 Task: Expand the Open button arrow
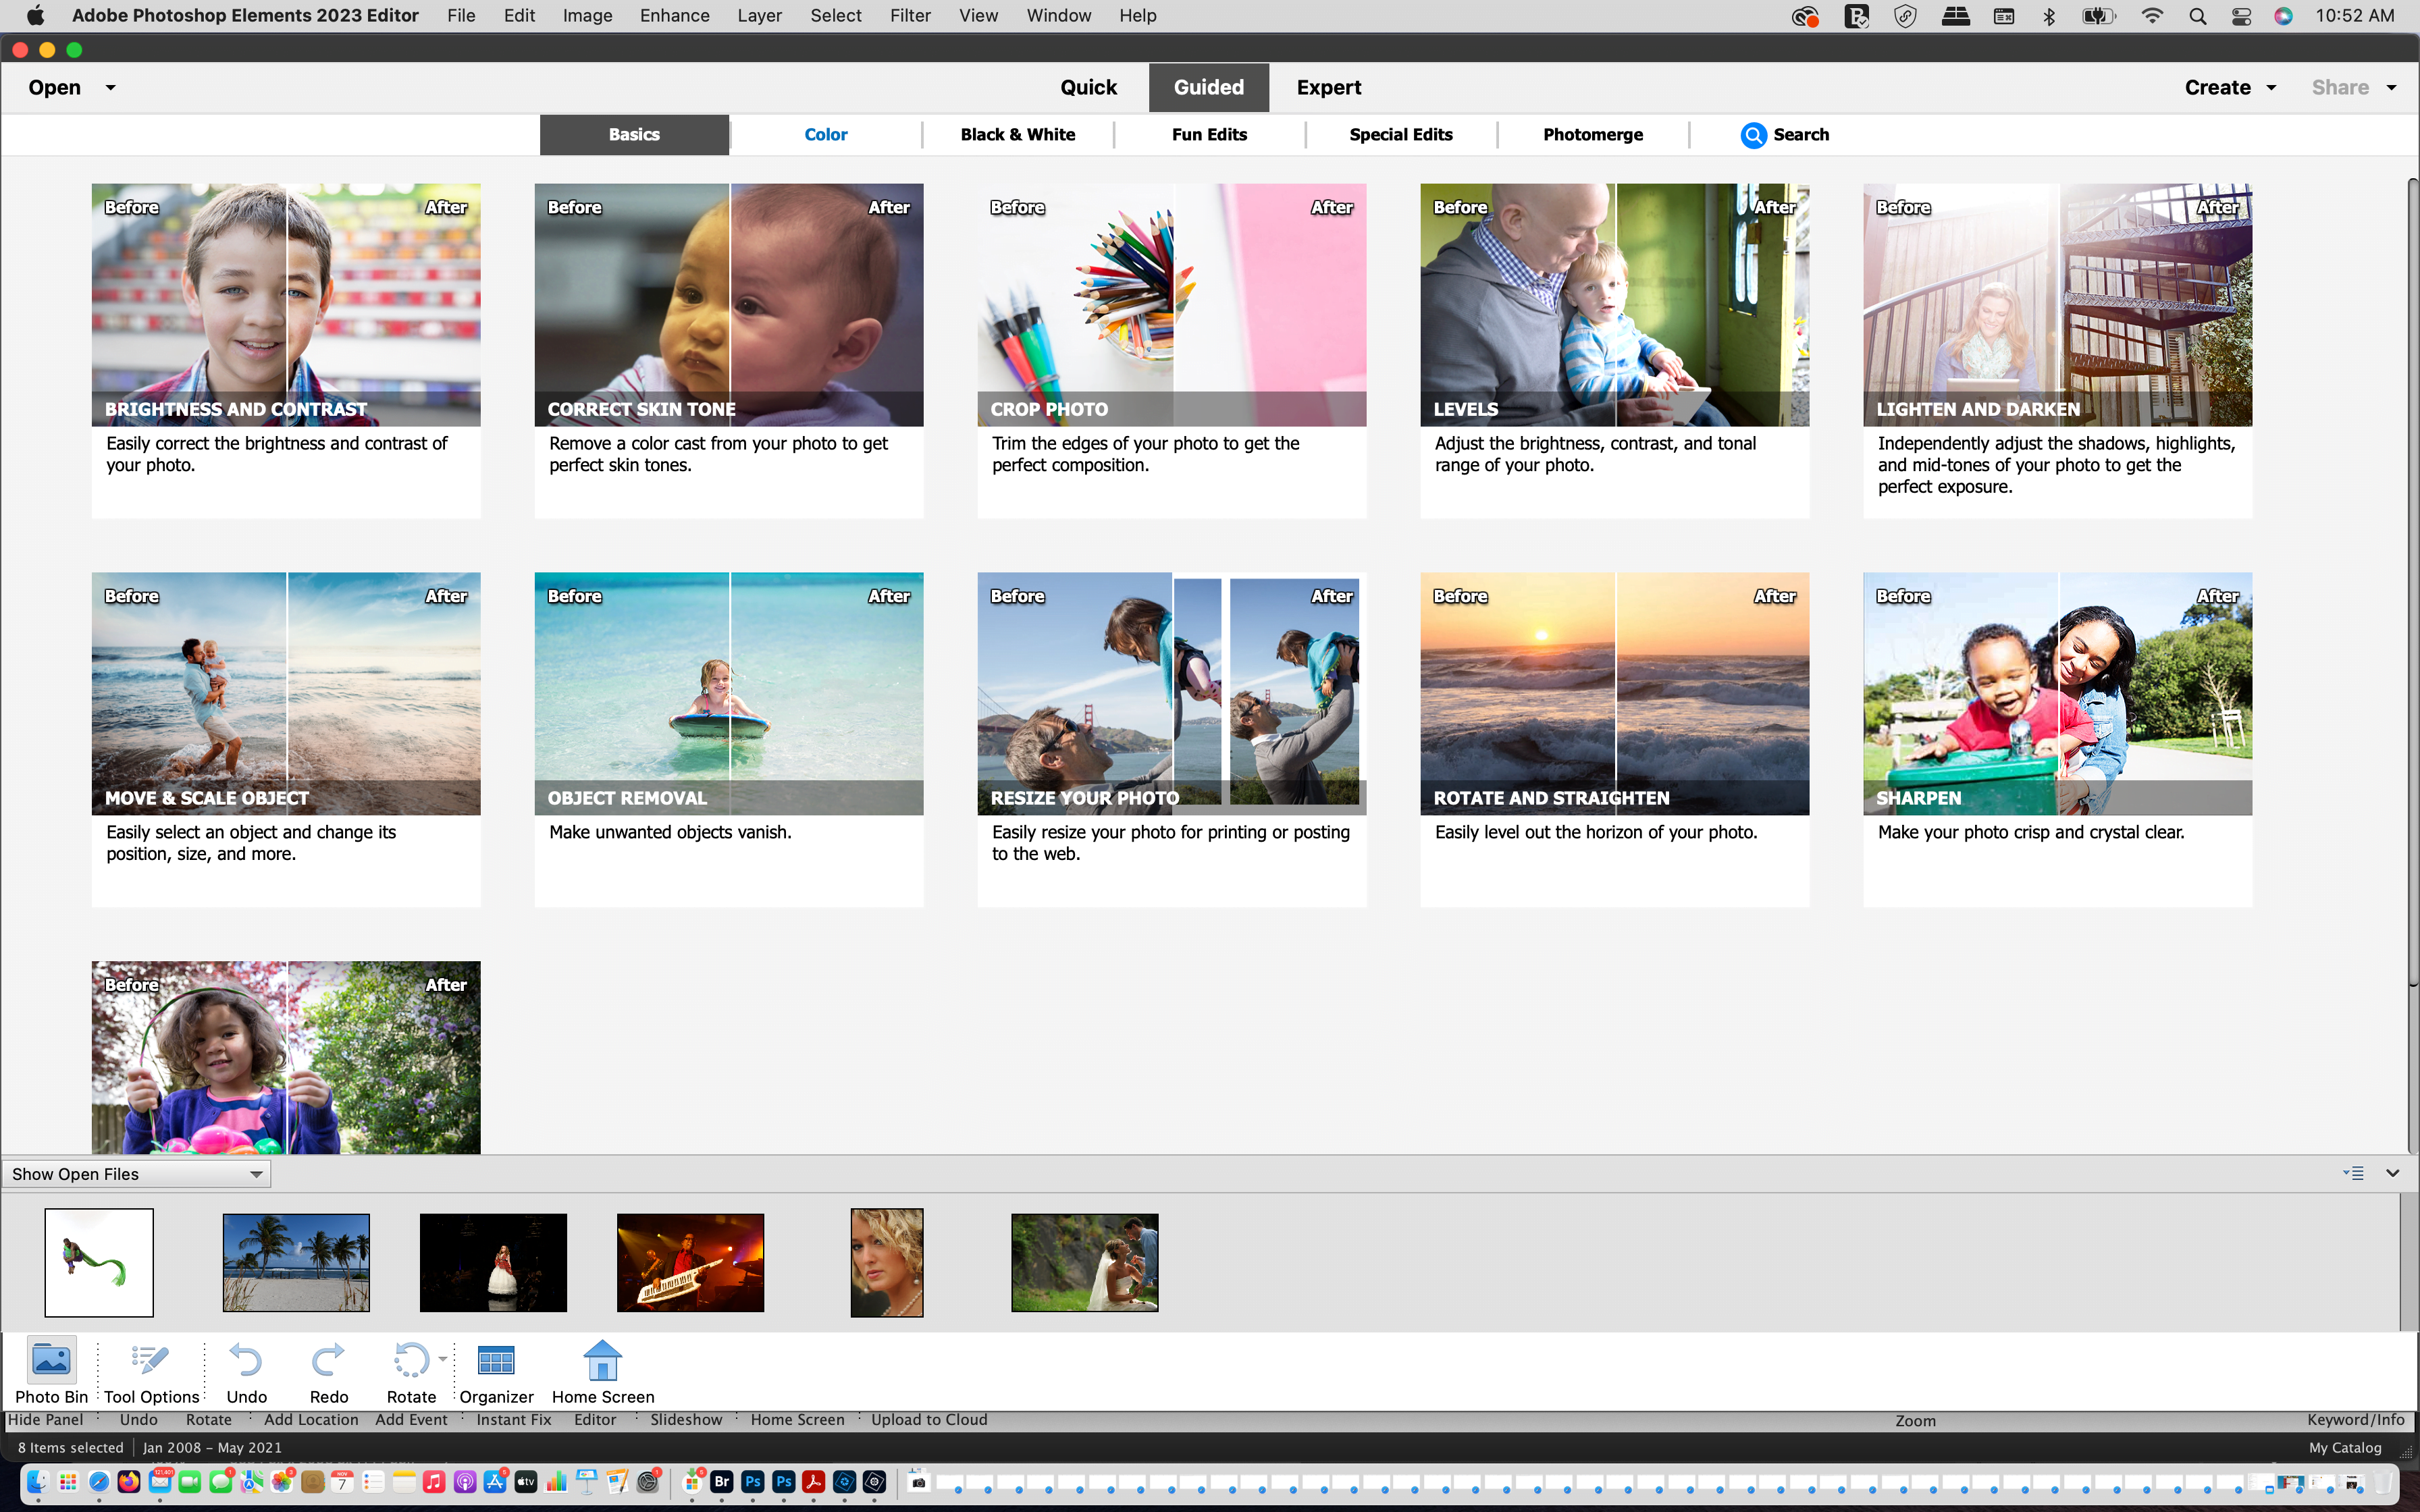(110, 87)
